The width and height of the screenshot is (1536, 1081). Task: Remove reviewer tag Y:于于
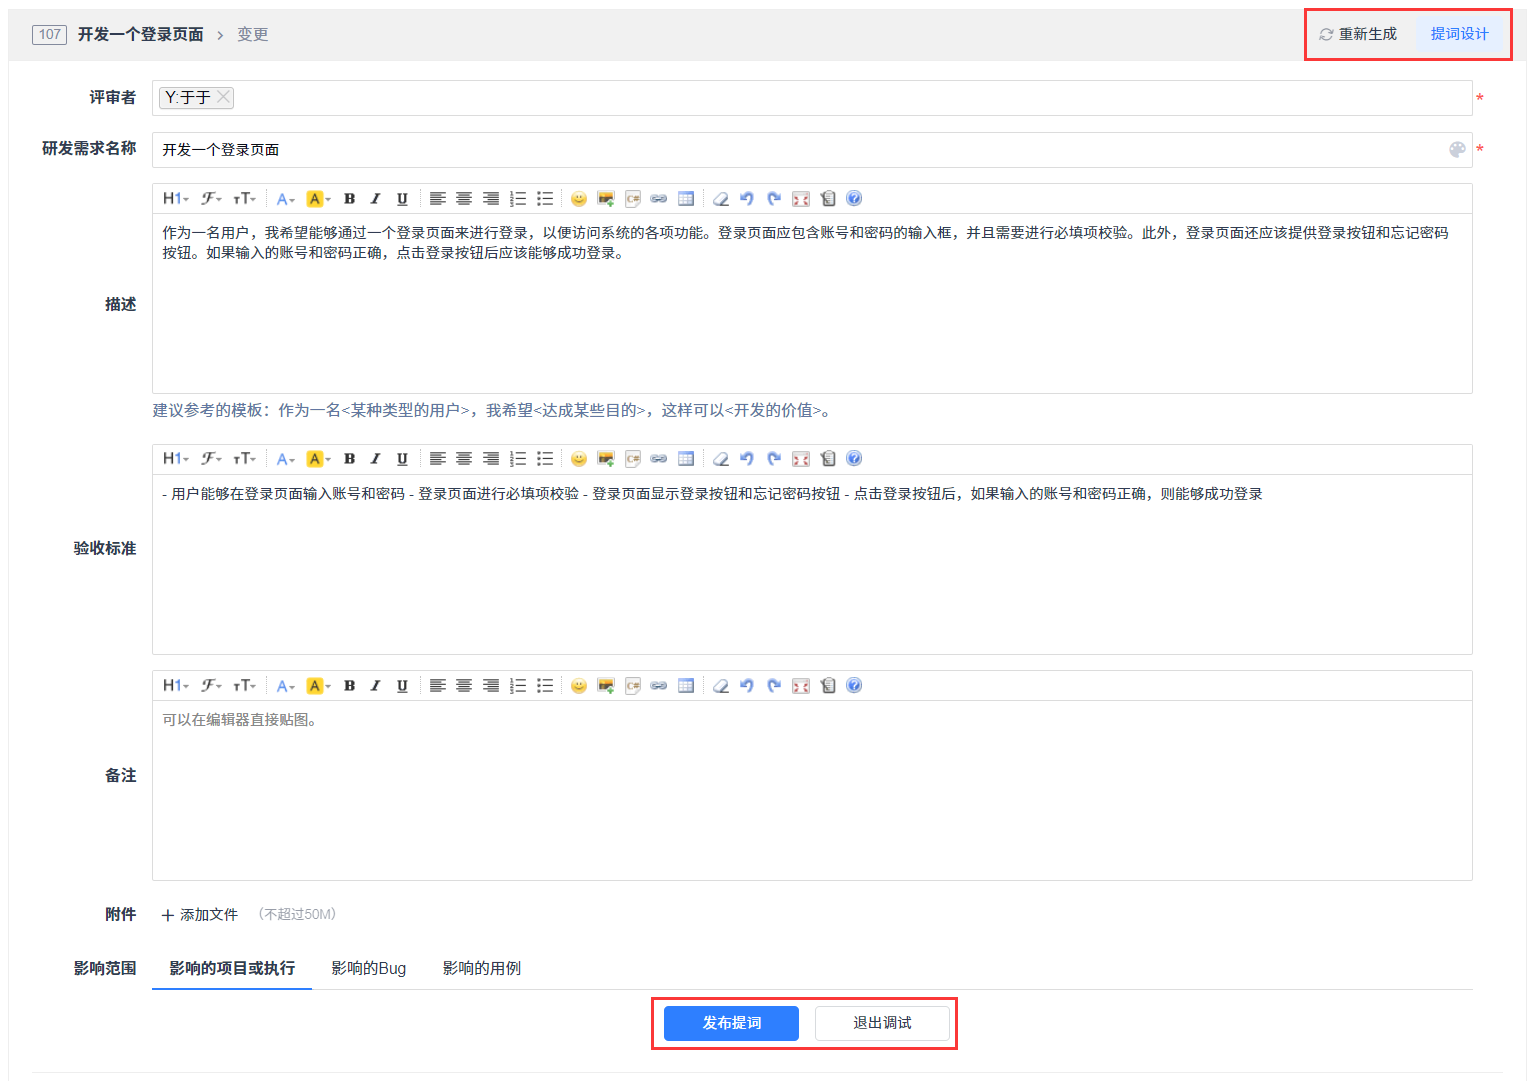pyautogui.click(x=224, y=97)
